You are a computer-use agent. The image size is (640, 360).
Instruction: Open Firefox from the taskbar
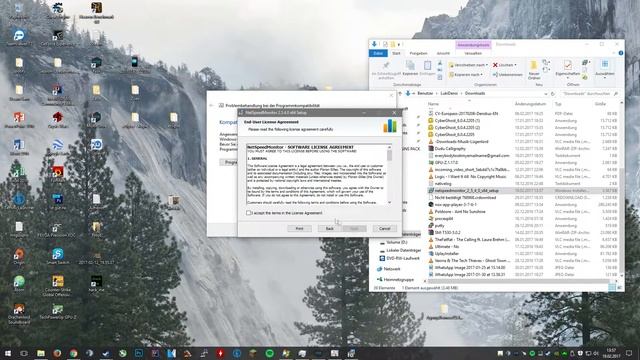(57, 353)
